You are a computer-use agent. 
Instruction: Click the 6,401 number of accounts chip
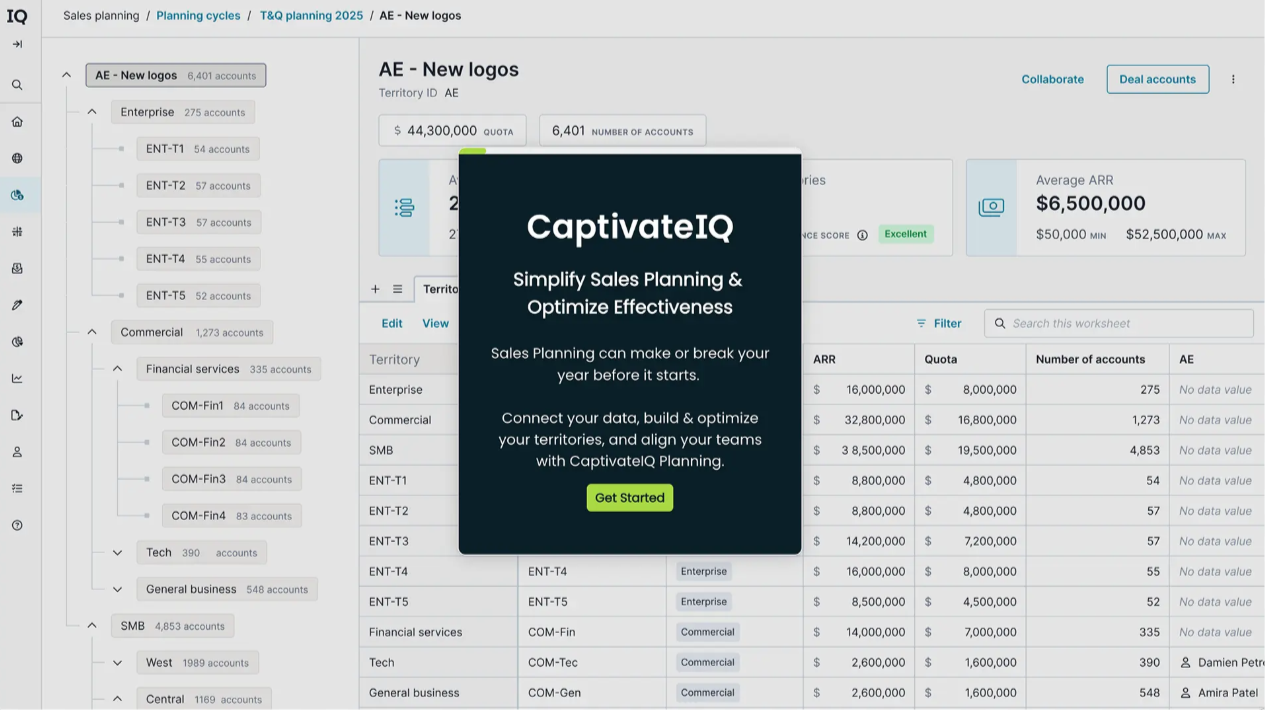pos(622,130)
